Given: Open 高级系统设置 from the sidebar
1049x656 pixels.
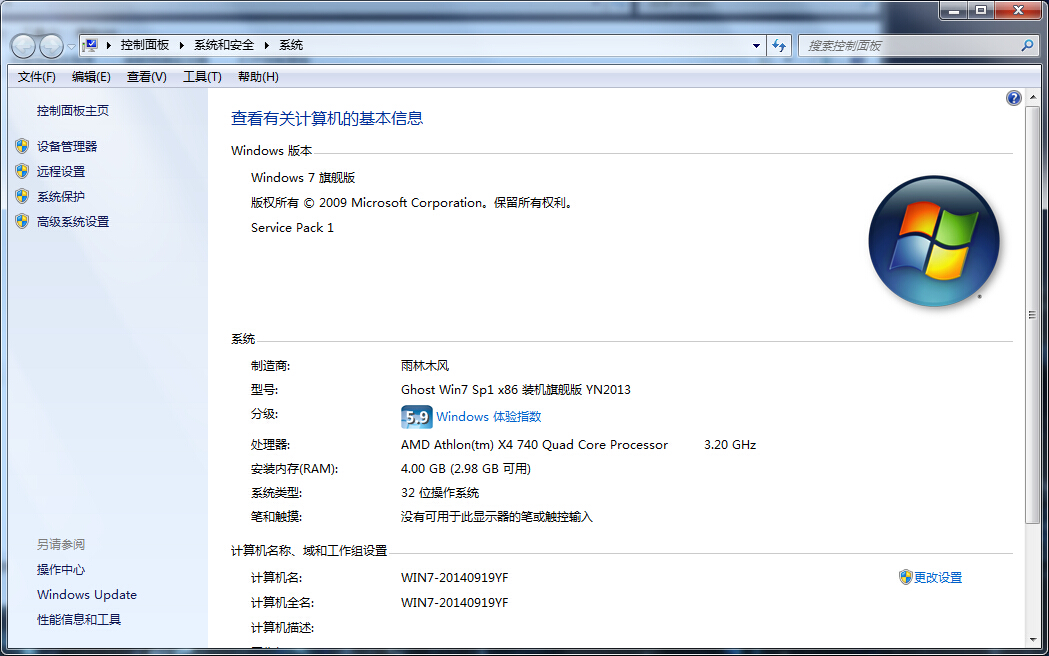Looking at the screenshot, I should pos(73,221).
